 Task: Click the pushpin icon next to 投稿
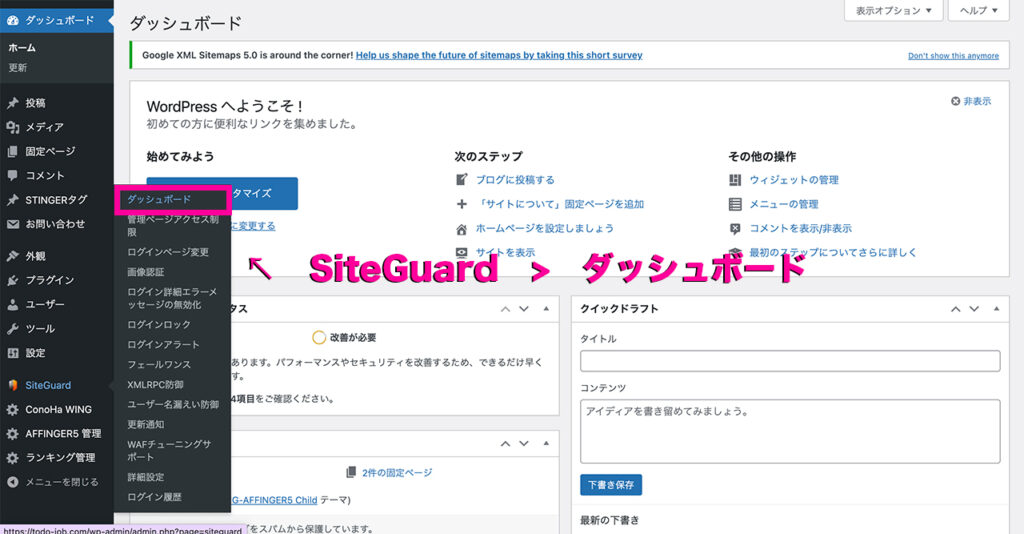click(x=12, y=102)
